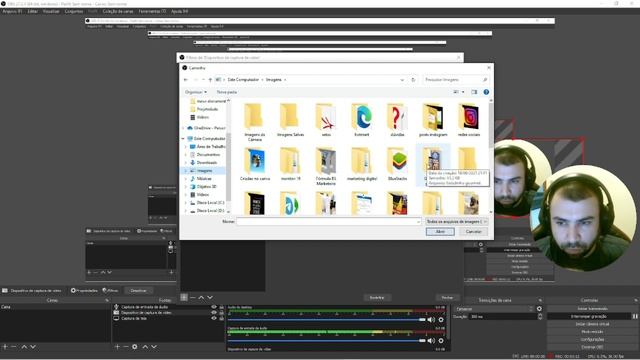Refresh the Imagens folder listing
The width and height of the screenshot is (640, 360).
point(413,80)
